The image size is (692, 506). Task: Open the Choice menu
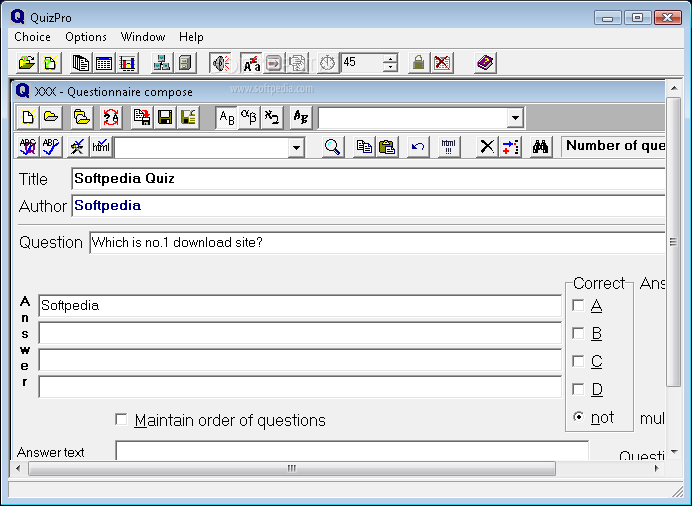tap(32, 37)
